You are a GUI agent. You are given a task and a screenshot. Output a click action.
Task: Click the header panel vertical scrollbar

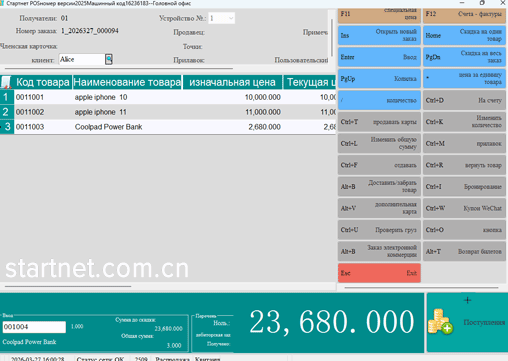[332, 37]
